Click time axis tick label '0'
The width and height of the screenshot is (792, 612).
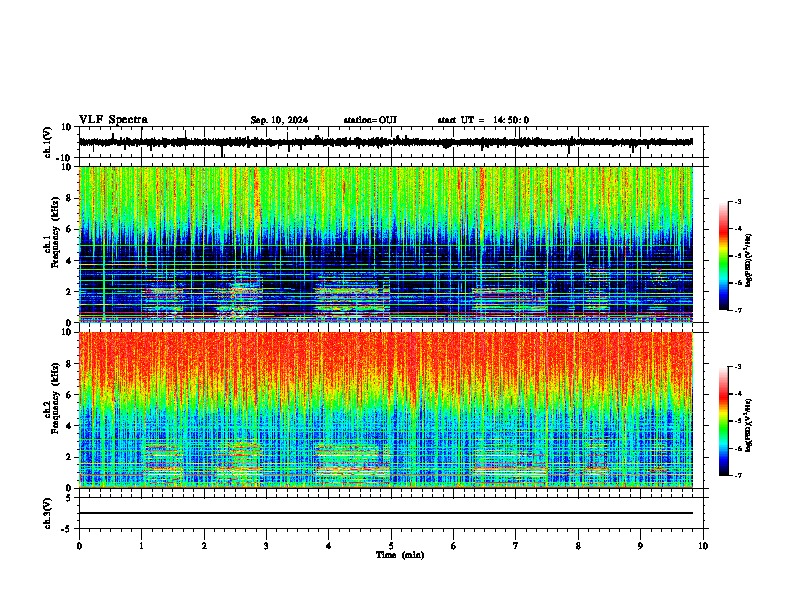(79, 546)
